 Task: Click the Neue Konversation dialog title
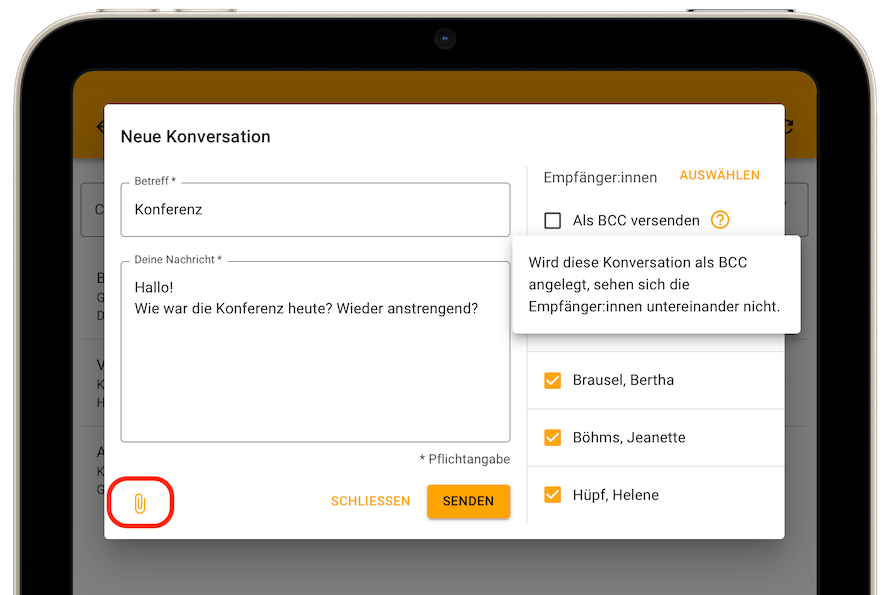click(195, 137)
